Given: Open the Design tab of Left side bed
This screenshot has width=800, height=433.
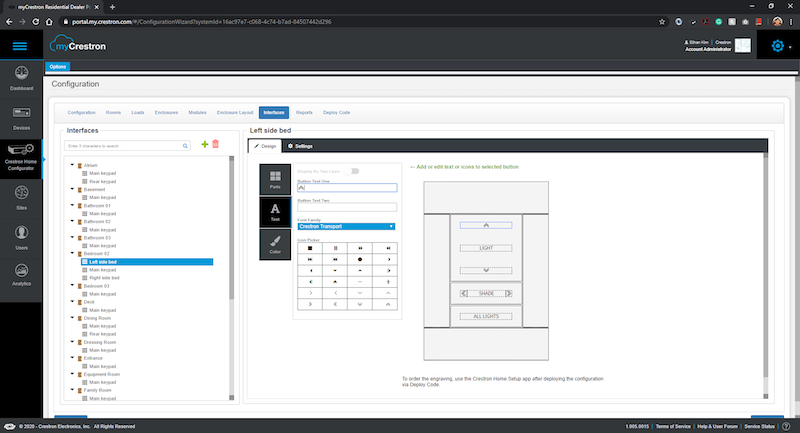Looking at the screenshot, I should tap(265, 146).
